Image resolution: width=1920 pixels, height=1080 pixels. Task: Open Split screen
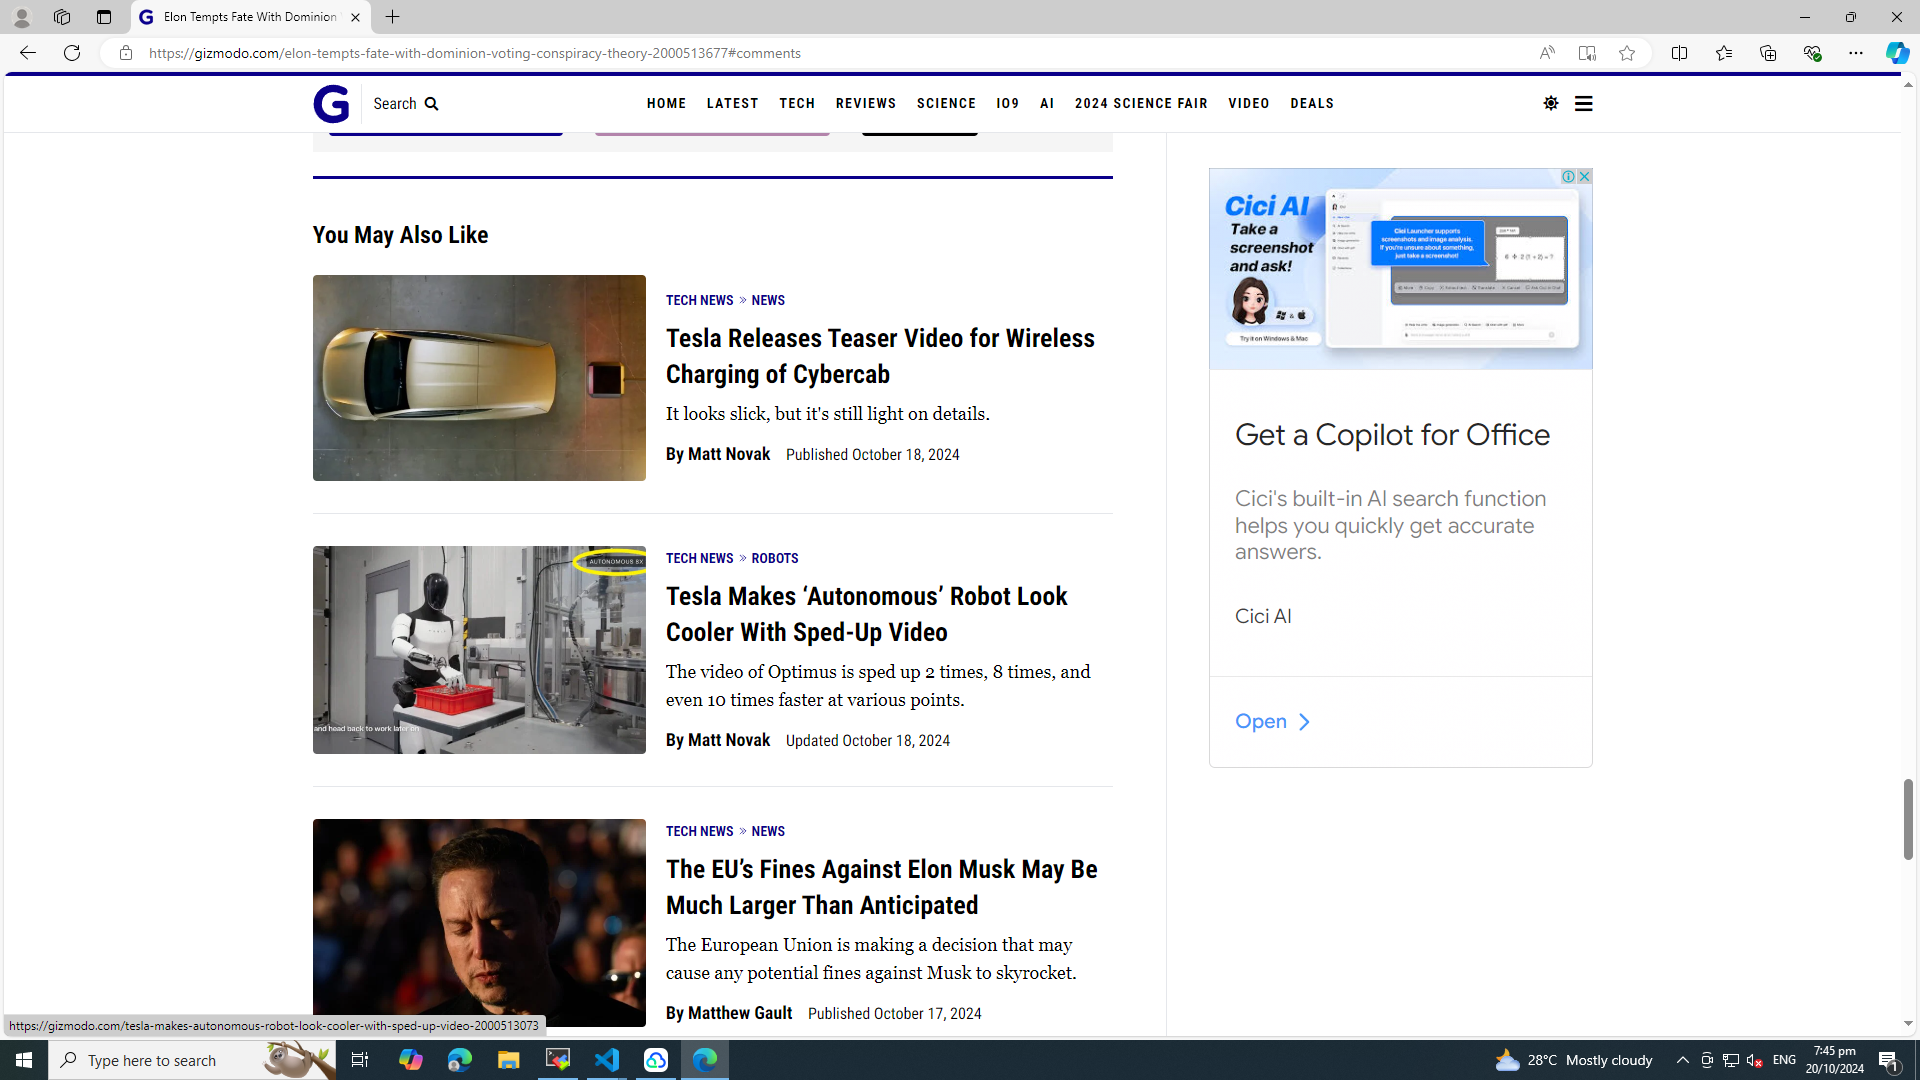click(x=1679, y=53)
